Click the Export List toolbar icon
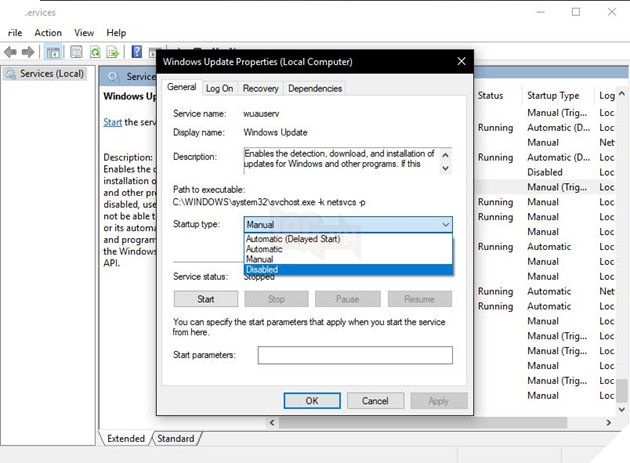The height and width of the screenshot is (463, 630). point(114,52)
